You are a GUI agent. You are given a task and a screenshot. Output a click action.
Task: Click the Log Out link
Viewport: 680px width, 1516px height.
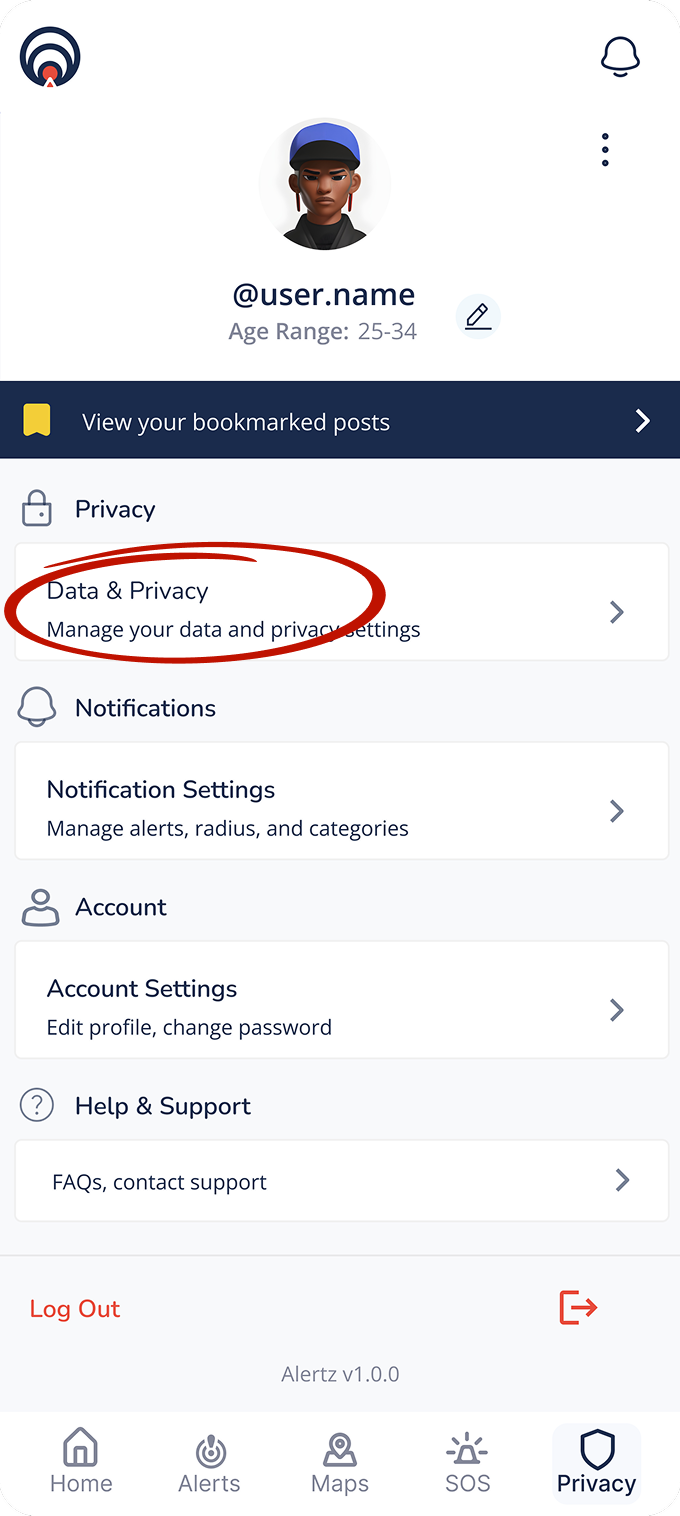(75, 1309)
